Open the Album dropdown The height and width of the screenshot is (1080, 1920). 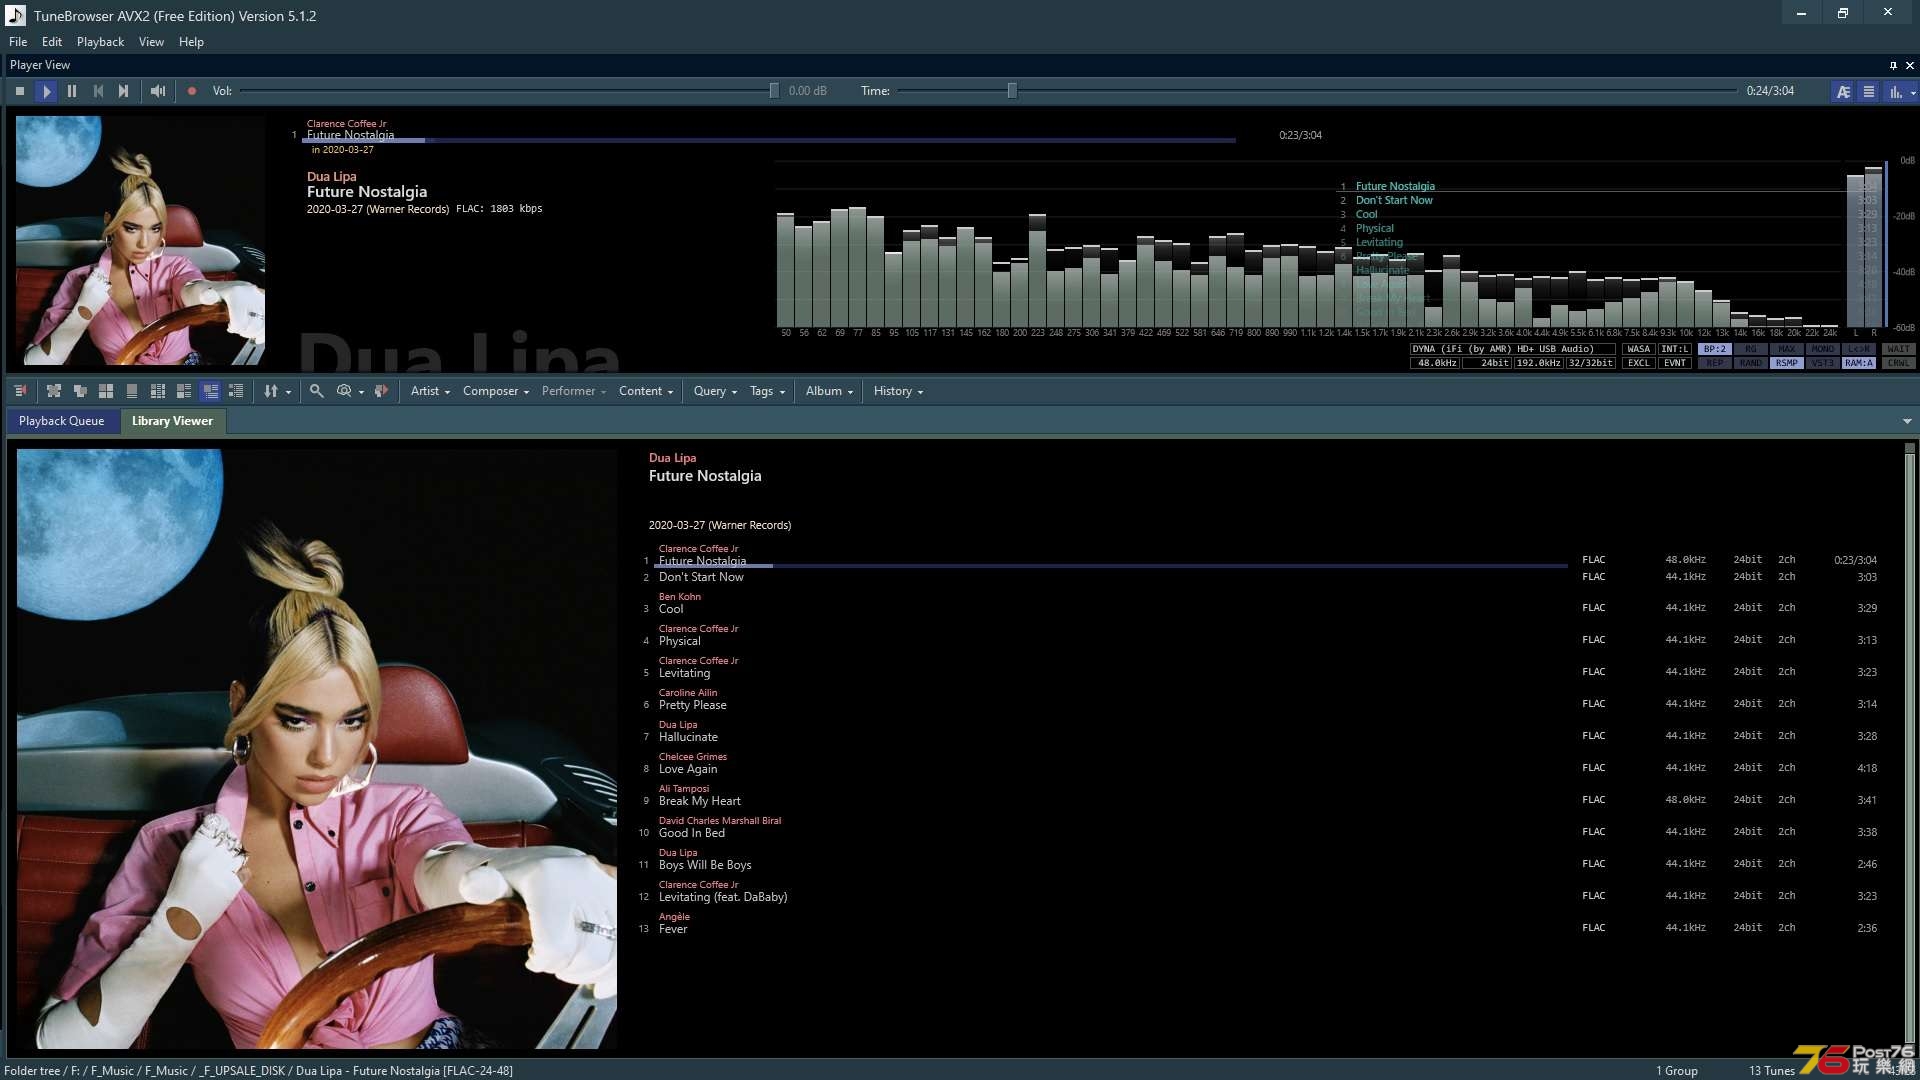click(829, 391)
